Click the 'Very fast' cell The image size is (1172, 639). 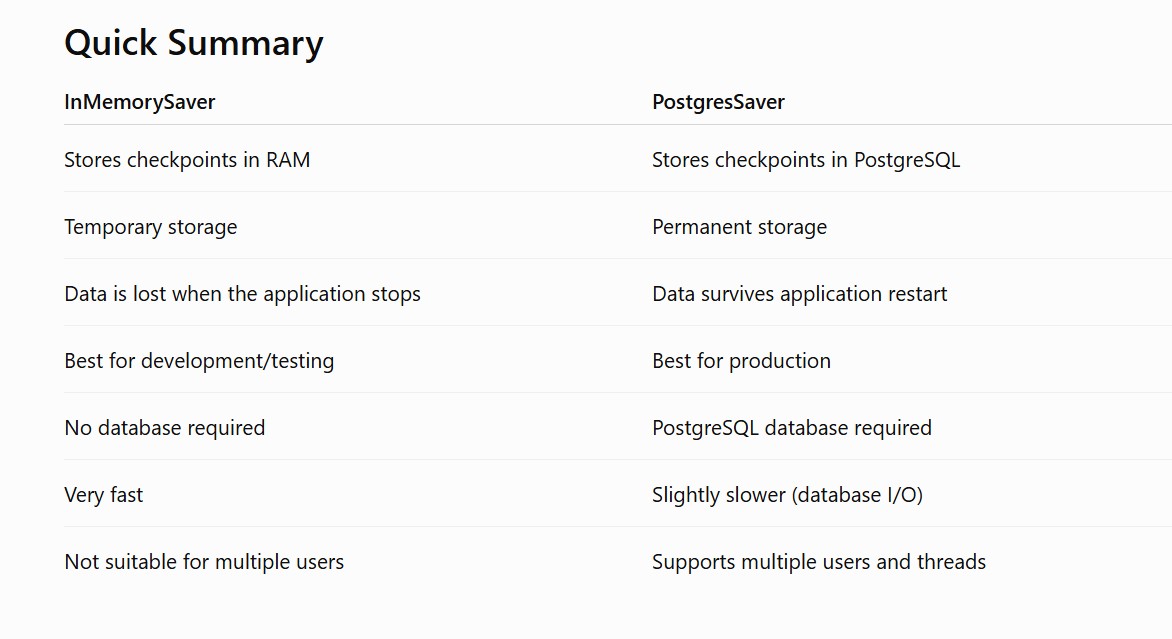pyautogui.click(x=103, y=495)
